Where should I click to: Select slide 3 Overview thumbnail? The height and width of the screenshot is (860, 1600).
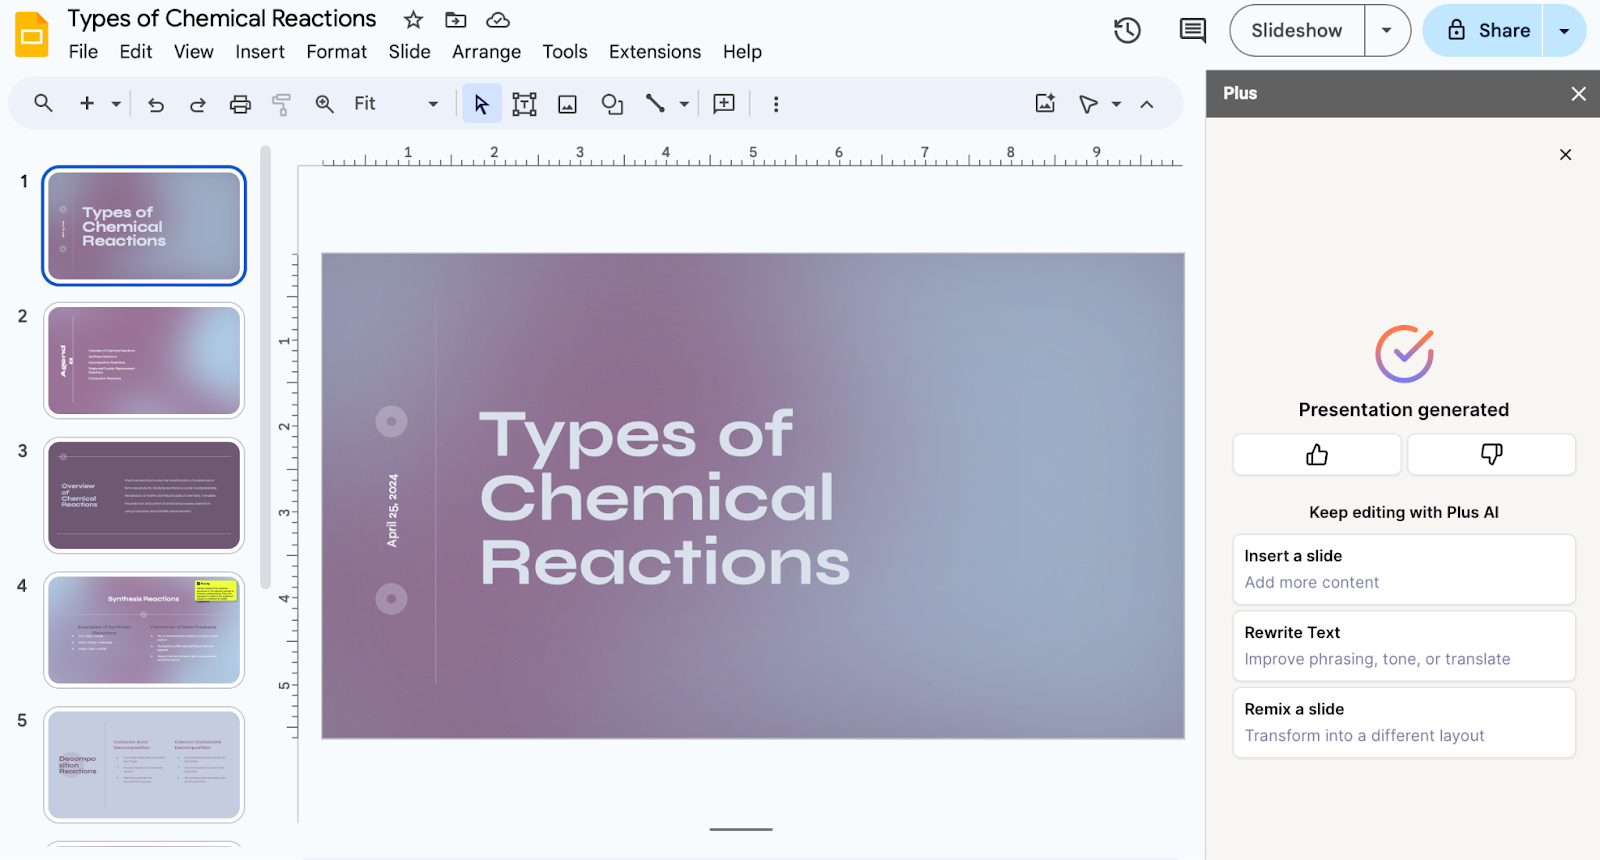[144, 495]
